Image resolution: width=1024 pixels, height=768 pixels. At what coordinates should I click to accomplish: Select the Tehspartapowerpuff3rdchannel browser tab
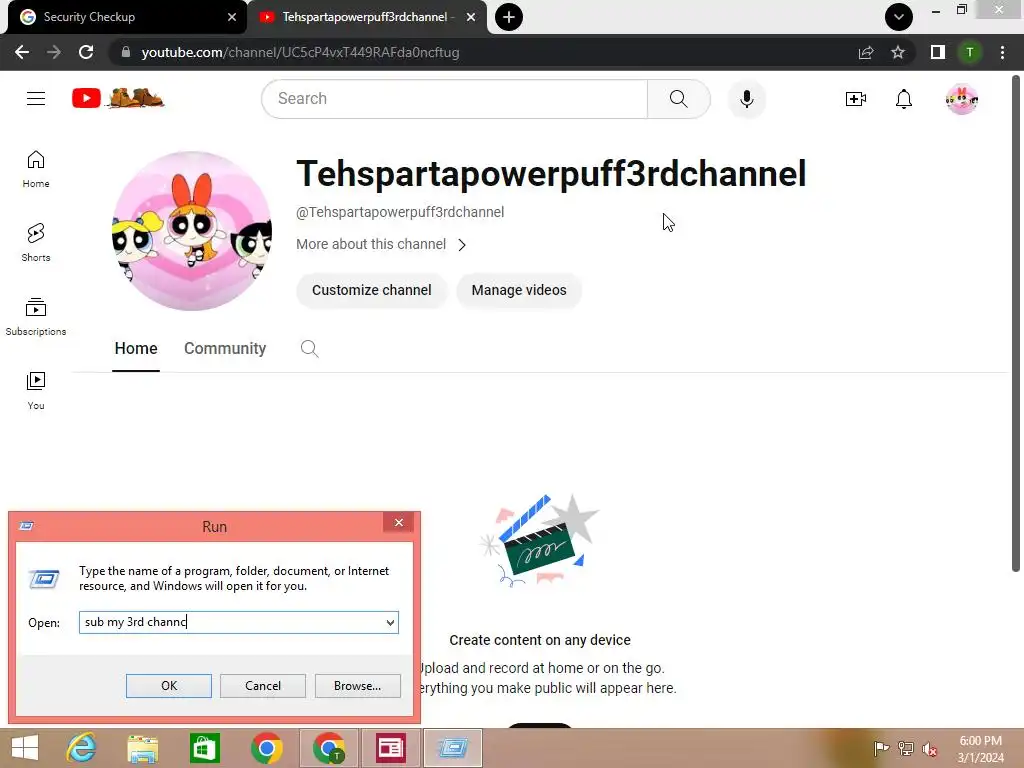(367, 17)
